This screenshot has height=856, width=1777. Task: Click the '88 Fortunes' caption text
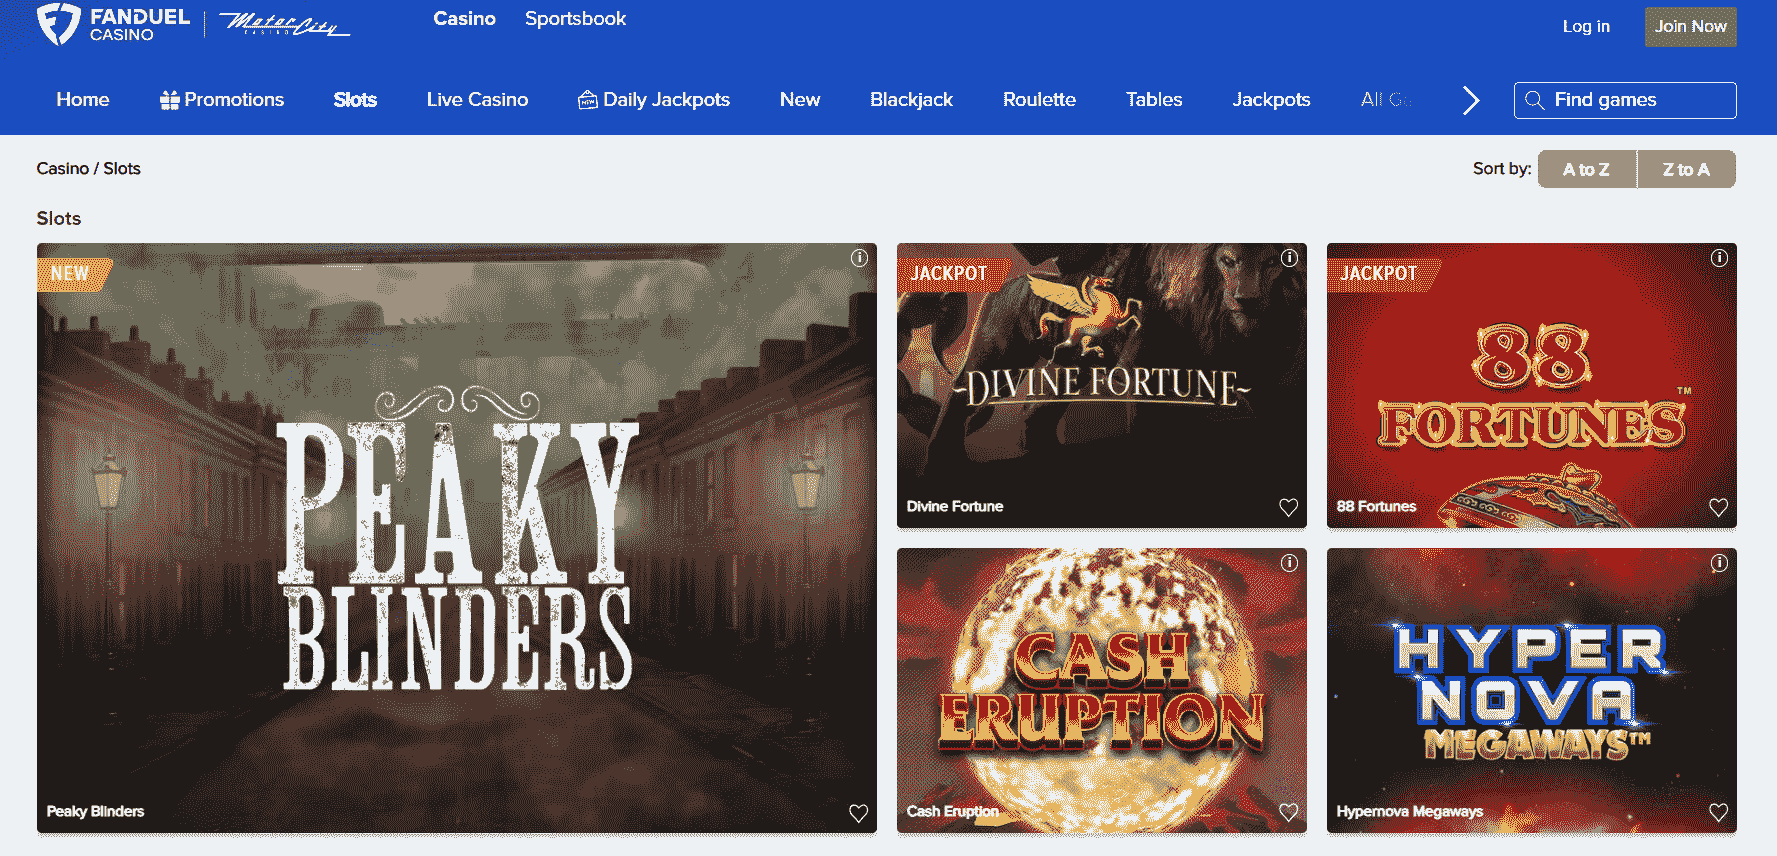click(1376, 507)
